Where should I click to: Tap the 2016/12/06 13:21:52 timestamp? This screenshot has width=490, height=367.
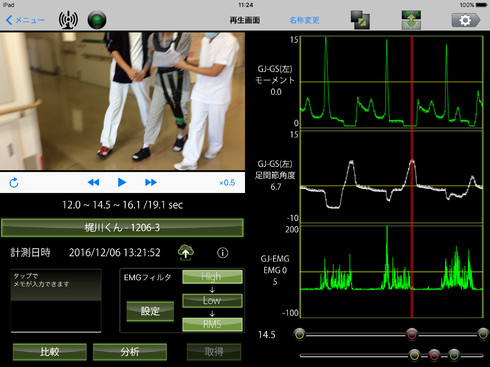115,253
